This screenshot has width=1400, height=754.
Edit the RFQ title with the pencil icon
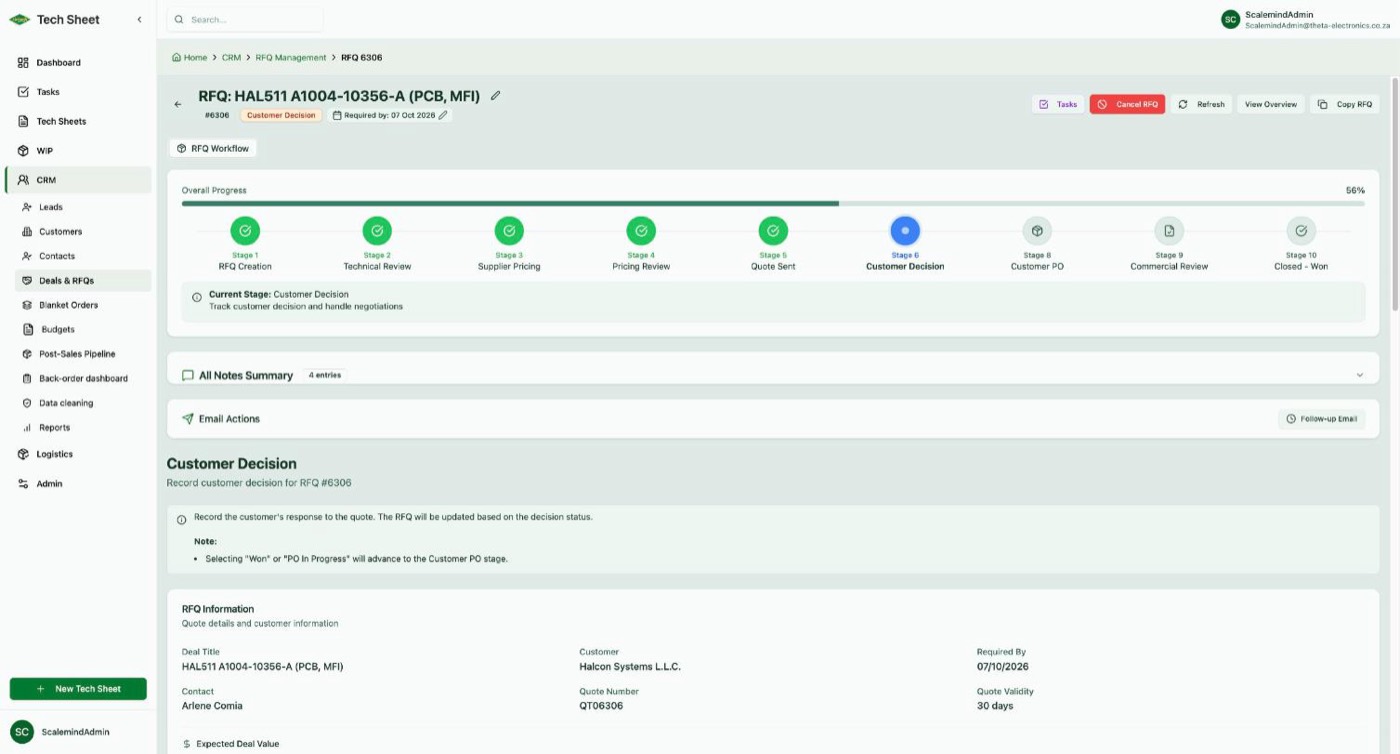pos(495,96)
